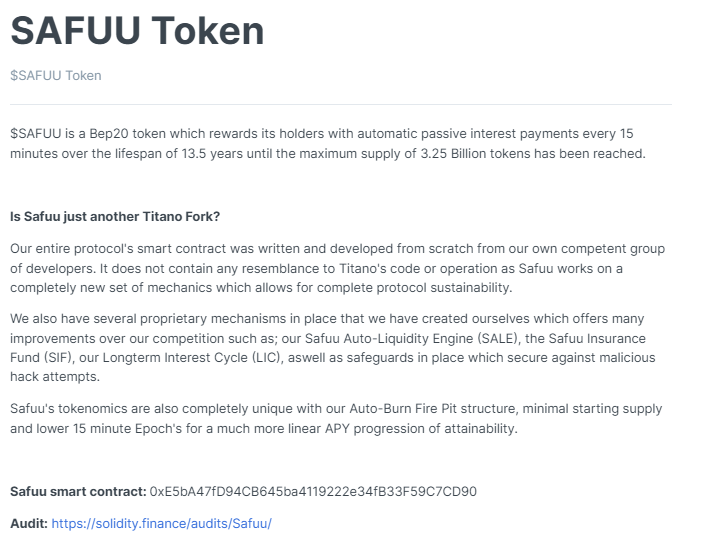
Task: Click the SAFUU Token main heading
Action: tap(137, 30)
